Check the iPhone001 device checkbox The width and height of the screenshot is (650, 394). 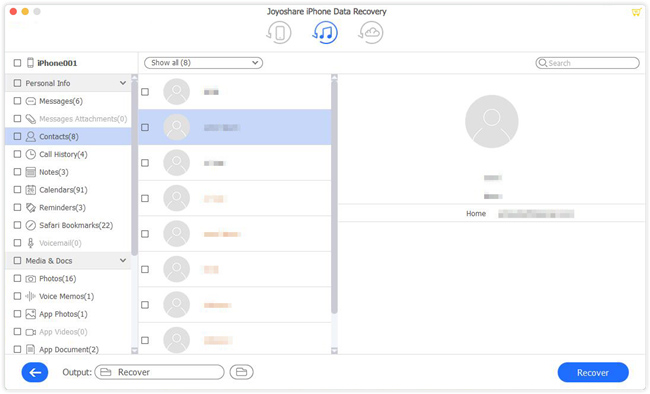tap(17, 63)
